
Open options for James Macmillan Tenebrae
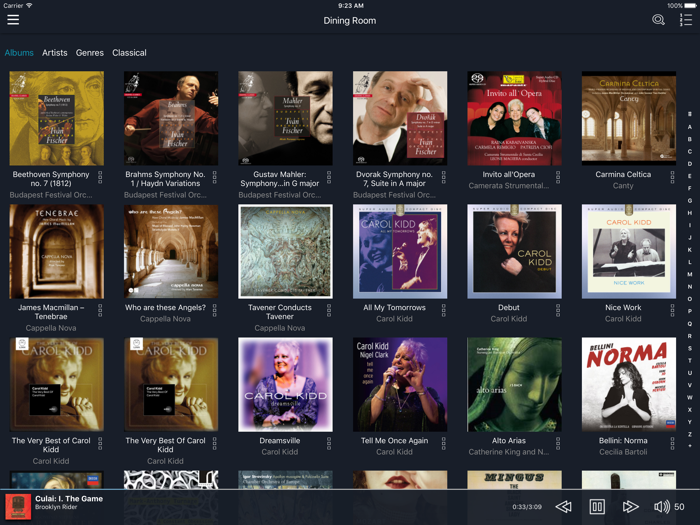point(100,310)
